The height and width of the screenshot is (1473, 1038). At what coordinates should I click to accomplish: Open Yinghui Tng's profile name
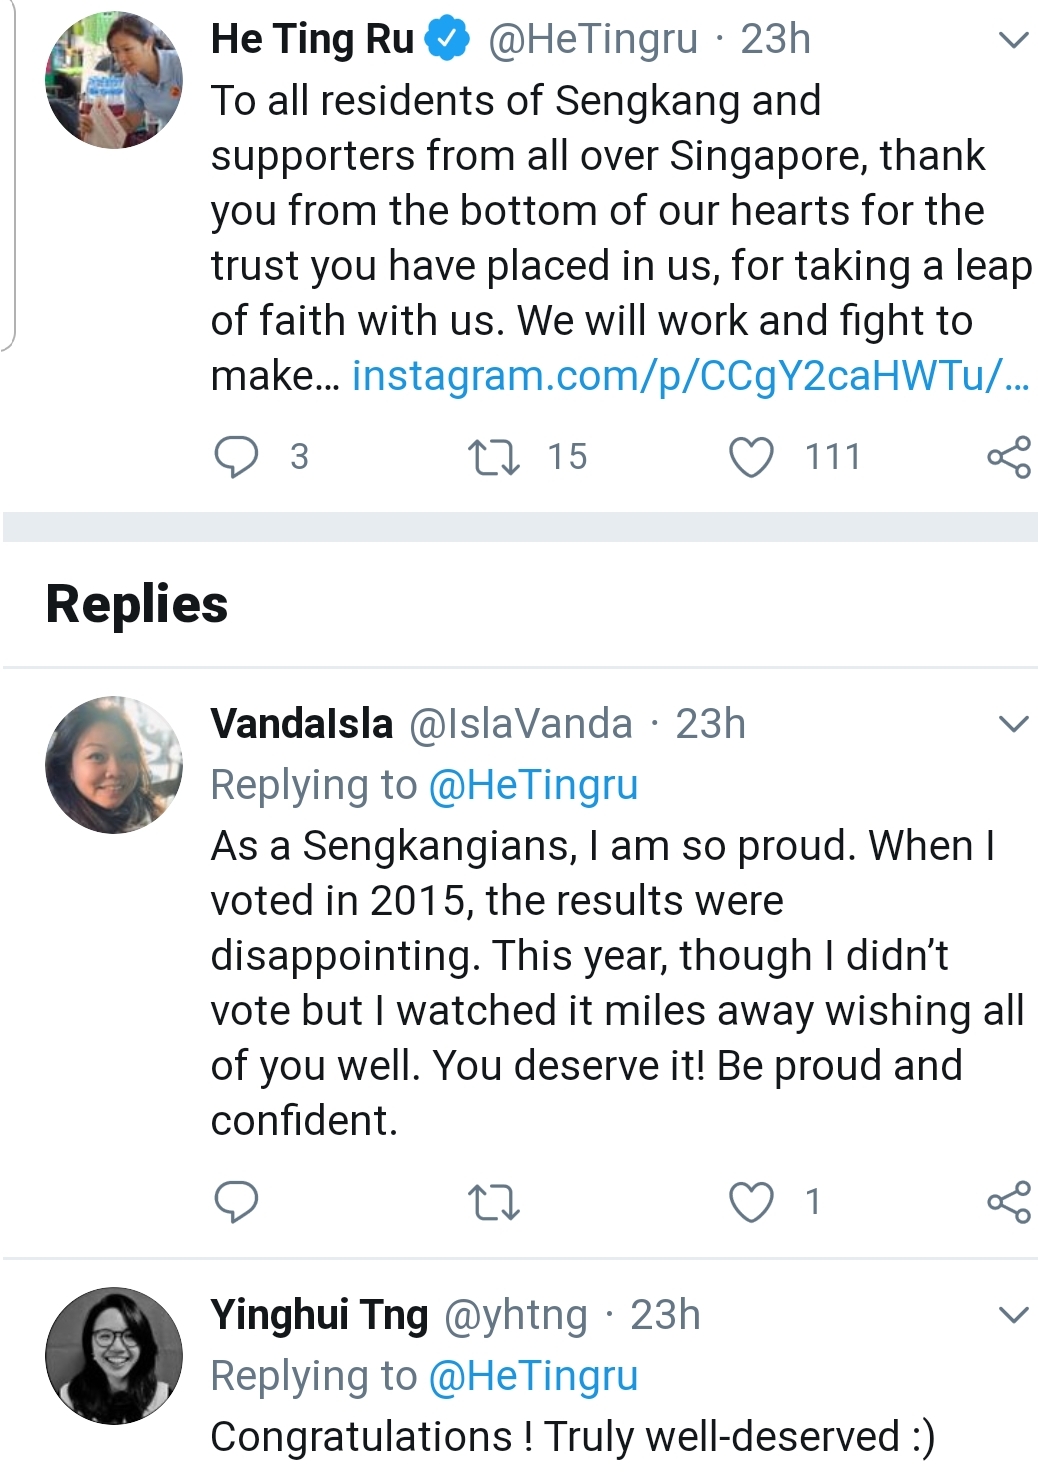coord(319,1315)
